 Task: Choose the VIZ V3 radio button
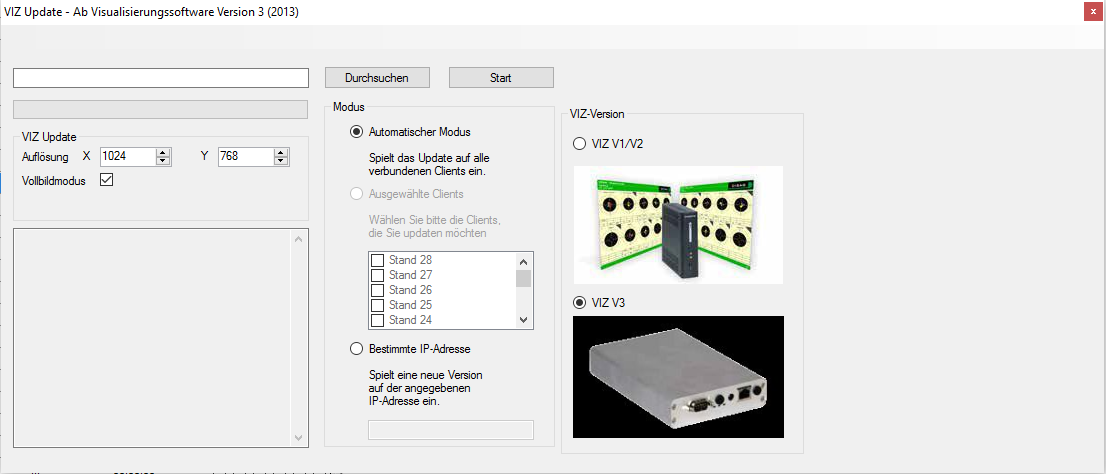(579, 302)
